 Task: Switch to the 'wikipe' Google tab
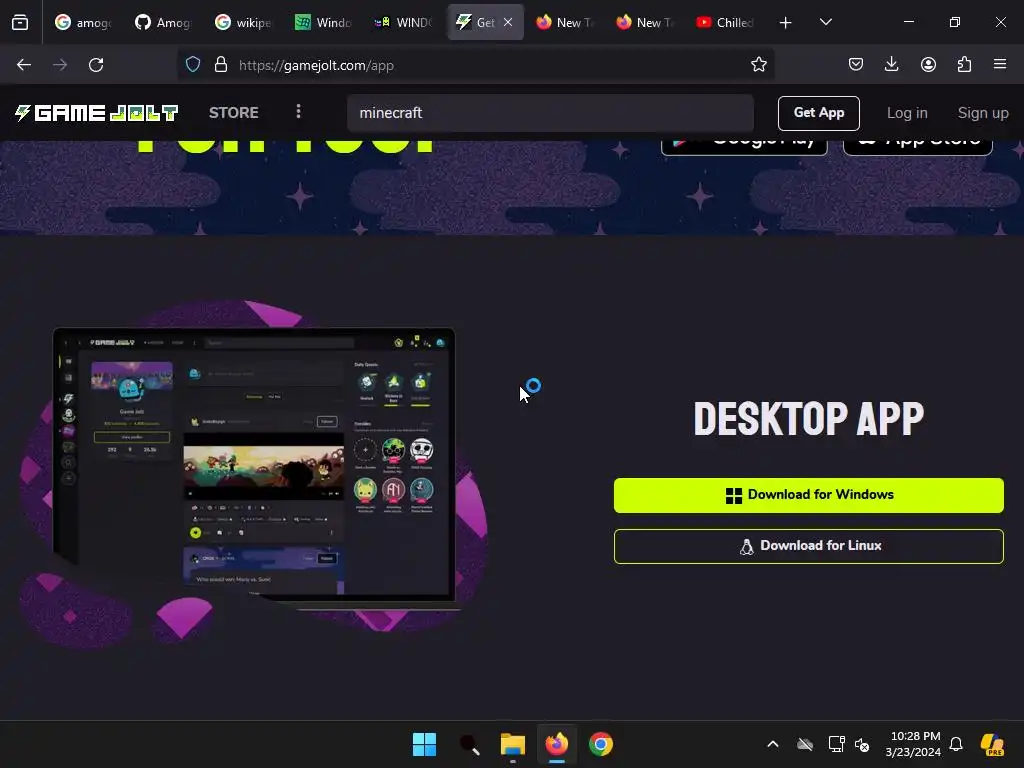244,22
